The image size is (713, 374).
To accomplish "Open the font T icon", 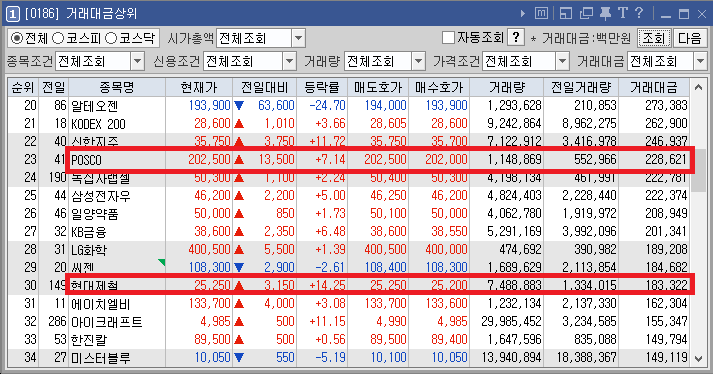I will click(x=623, y=13).
